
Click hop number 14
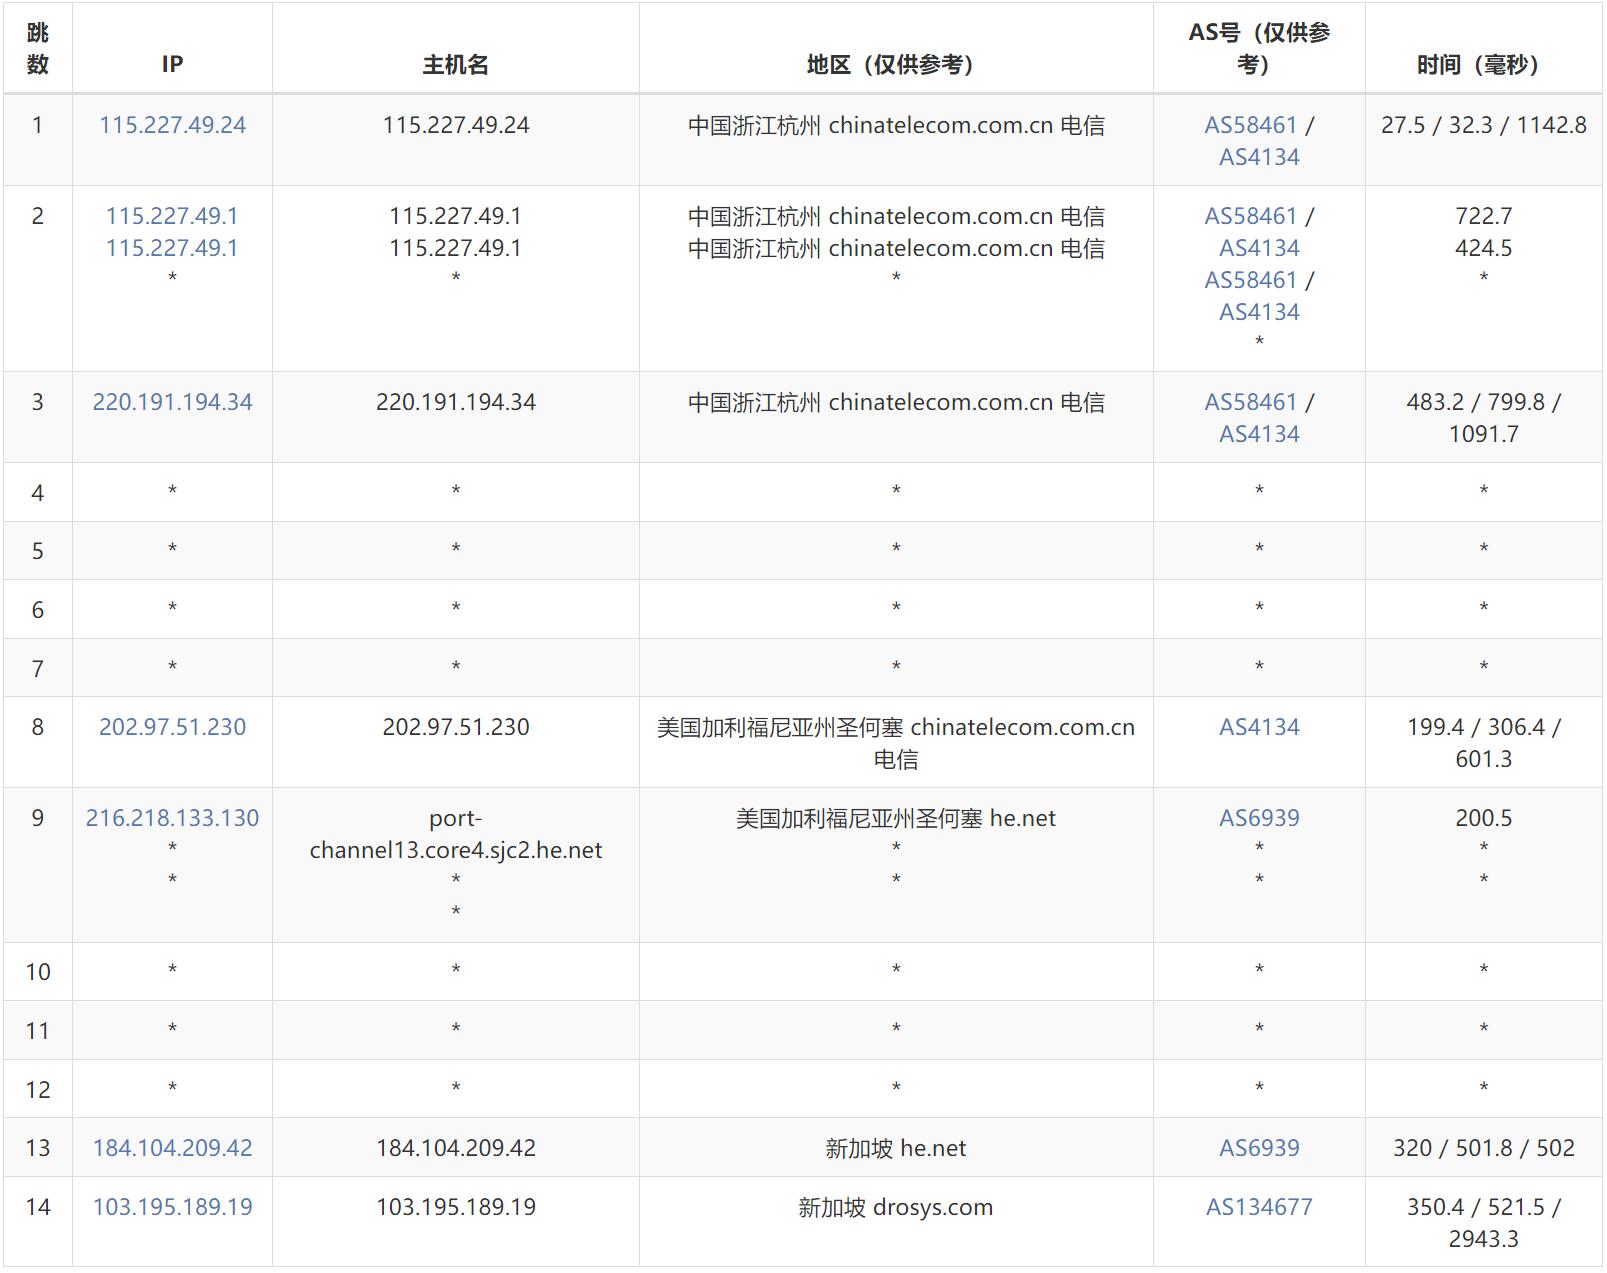pyautogui.click(x=37, y=1207)
